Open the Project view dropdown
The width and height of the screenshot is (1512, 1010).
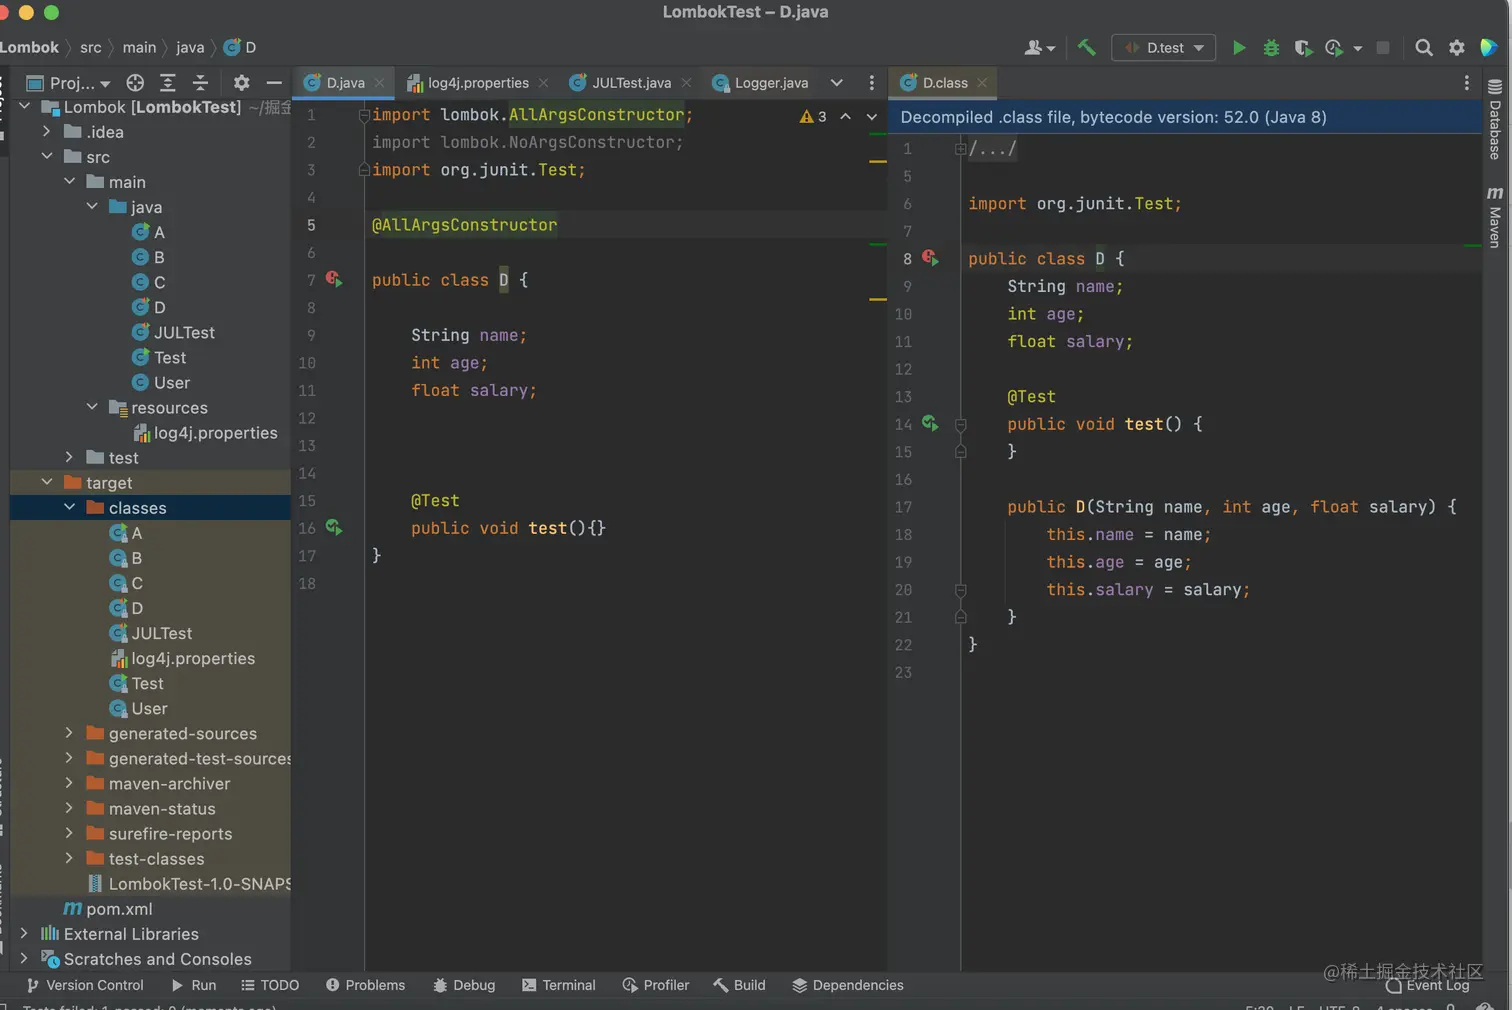tap(69, 83)
